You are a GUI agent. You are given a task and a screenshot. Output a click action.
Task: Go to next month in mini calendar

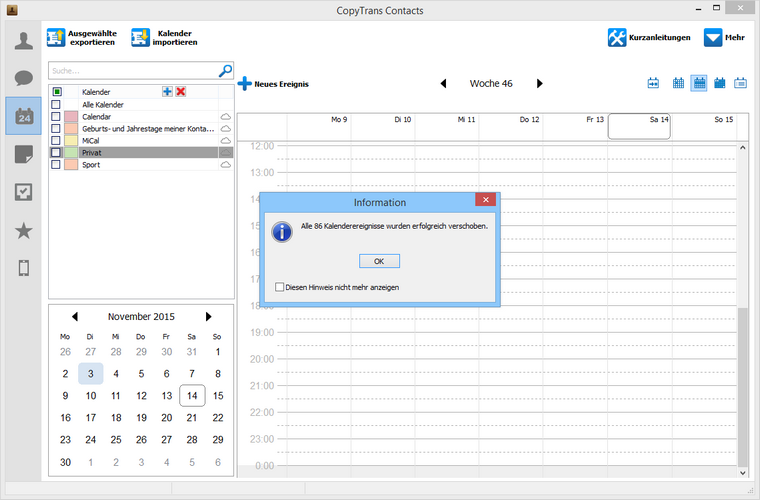coord(208,316)
